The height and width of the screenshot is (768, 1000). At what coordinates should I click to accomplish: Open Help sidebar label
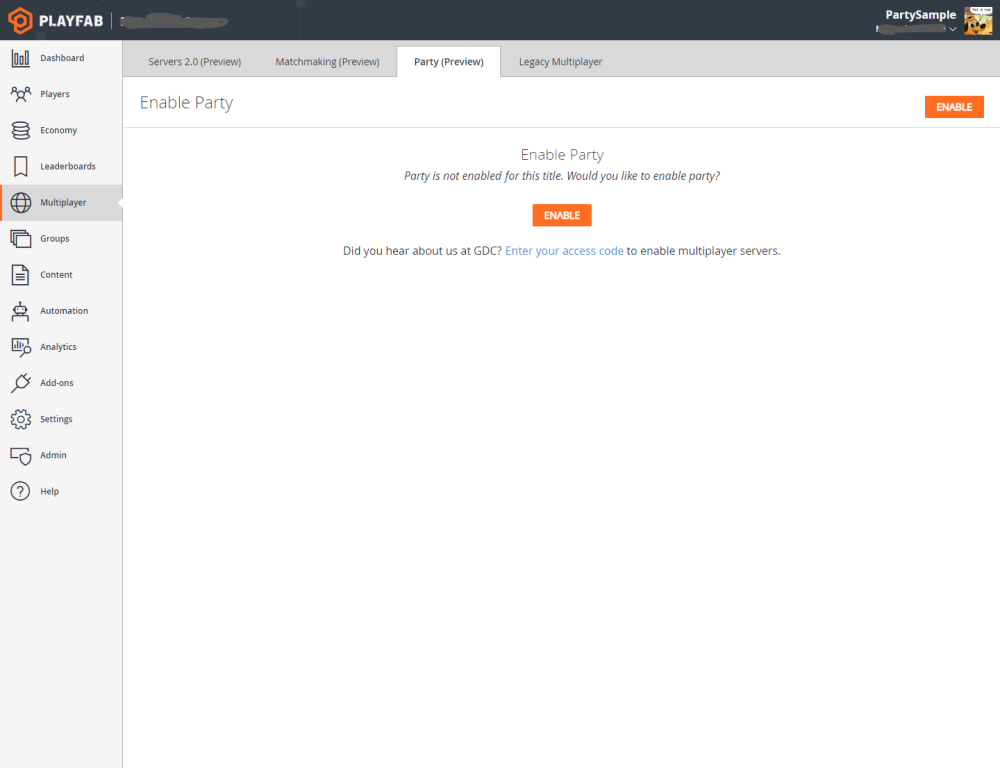[49, 491]
